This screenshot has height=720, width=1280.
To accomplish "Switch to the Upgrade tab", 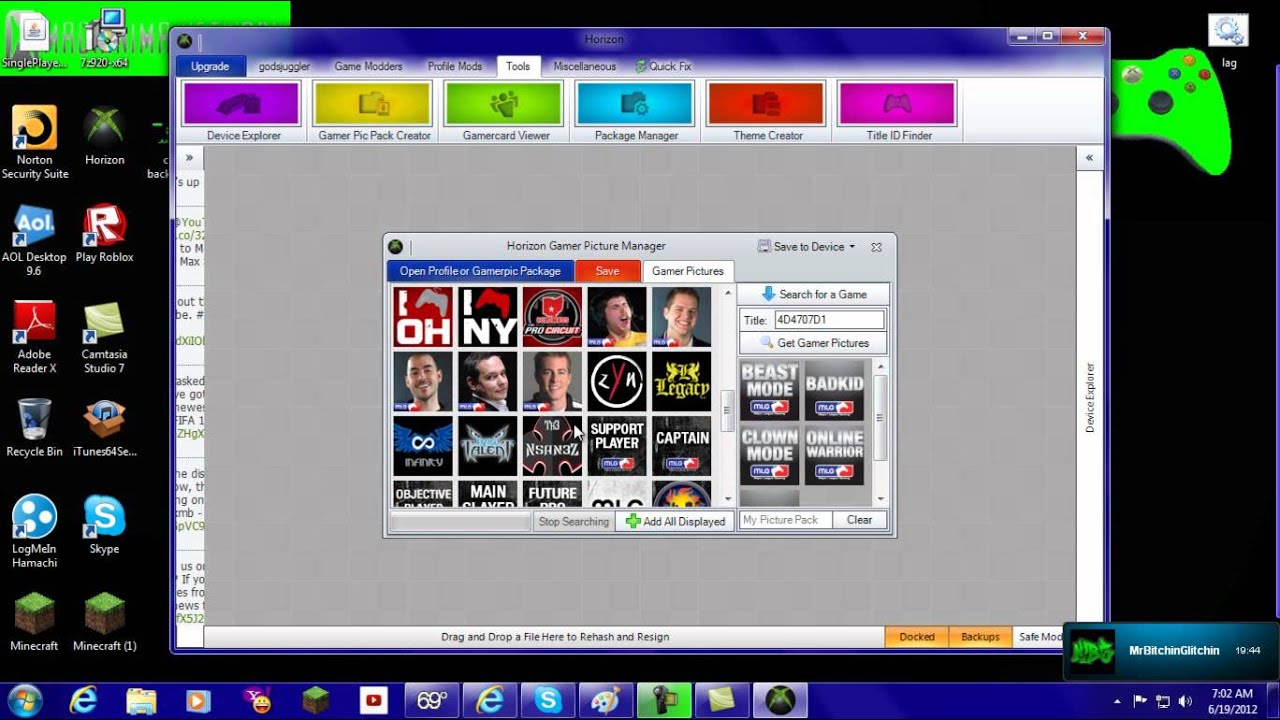I will tap(210, 66).
